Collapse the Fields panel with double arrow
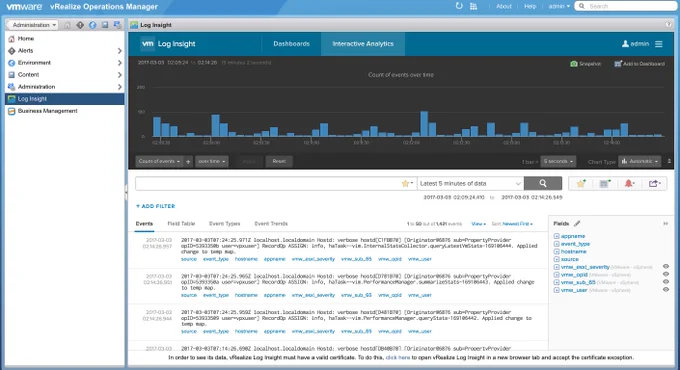This screenshot has width=680, height=370. 665,223
